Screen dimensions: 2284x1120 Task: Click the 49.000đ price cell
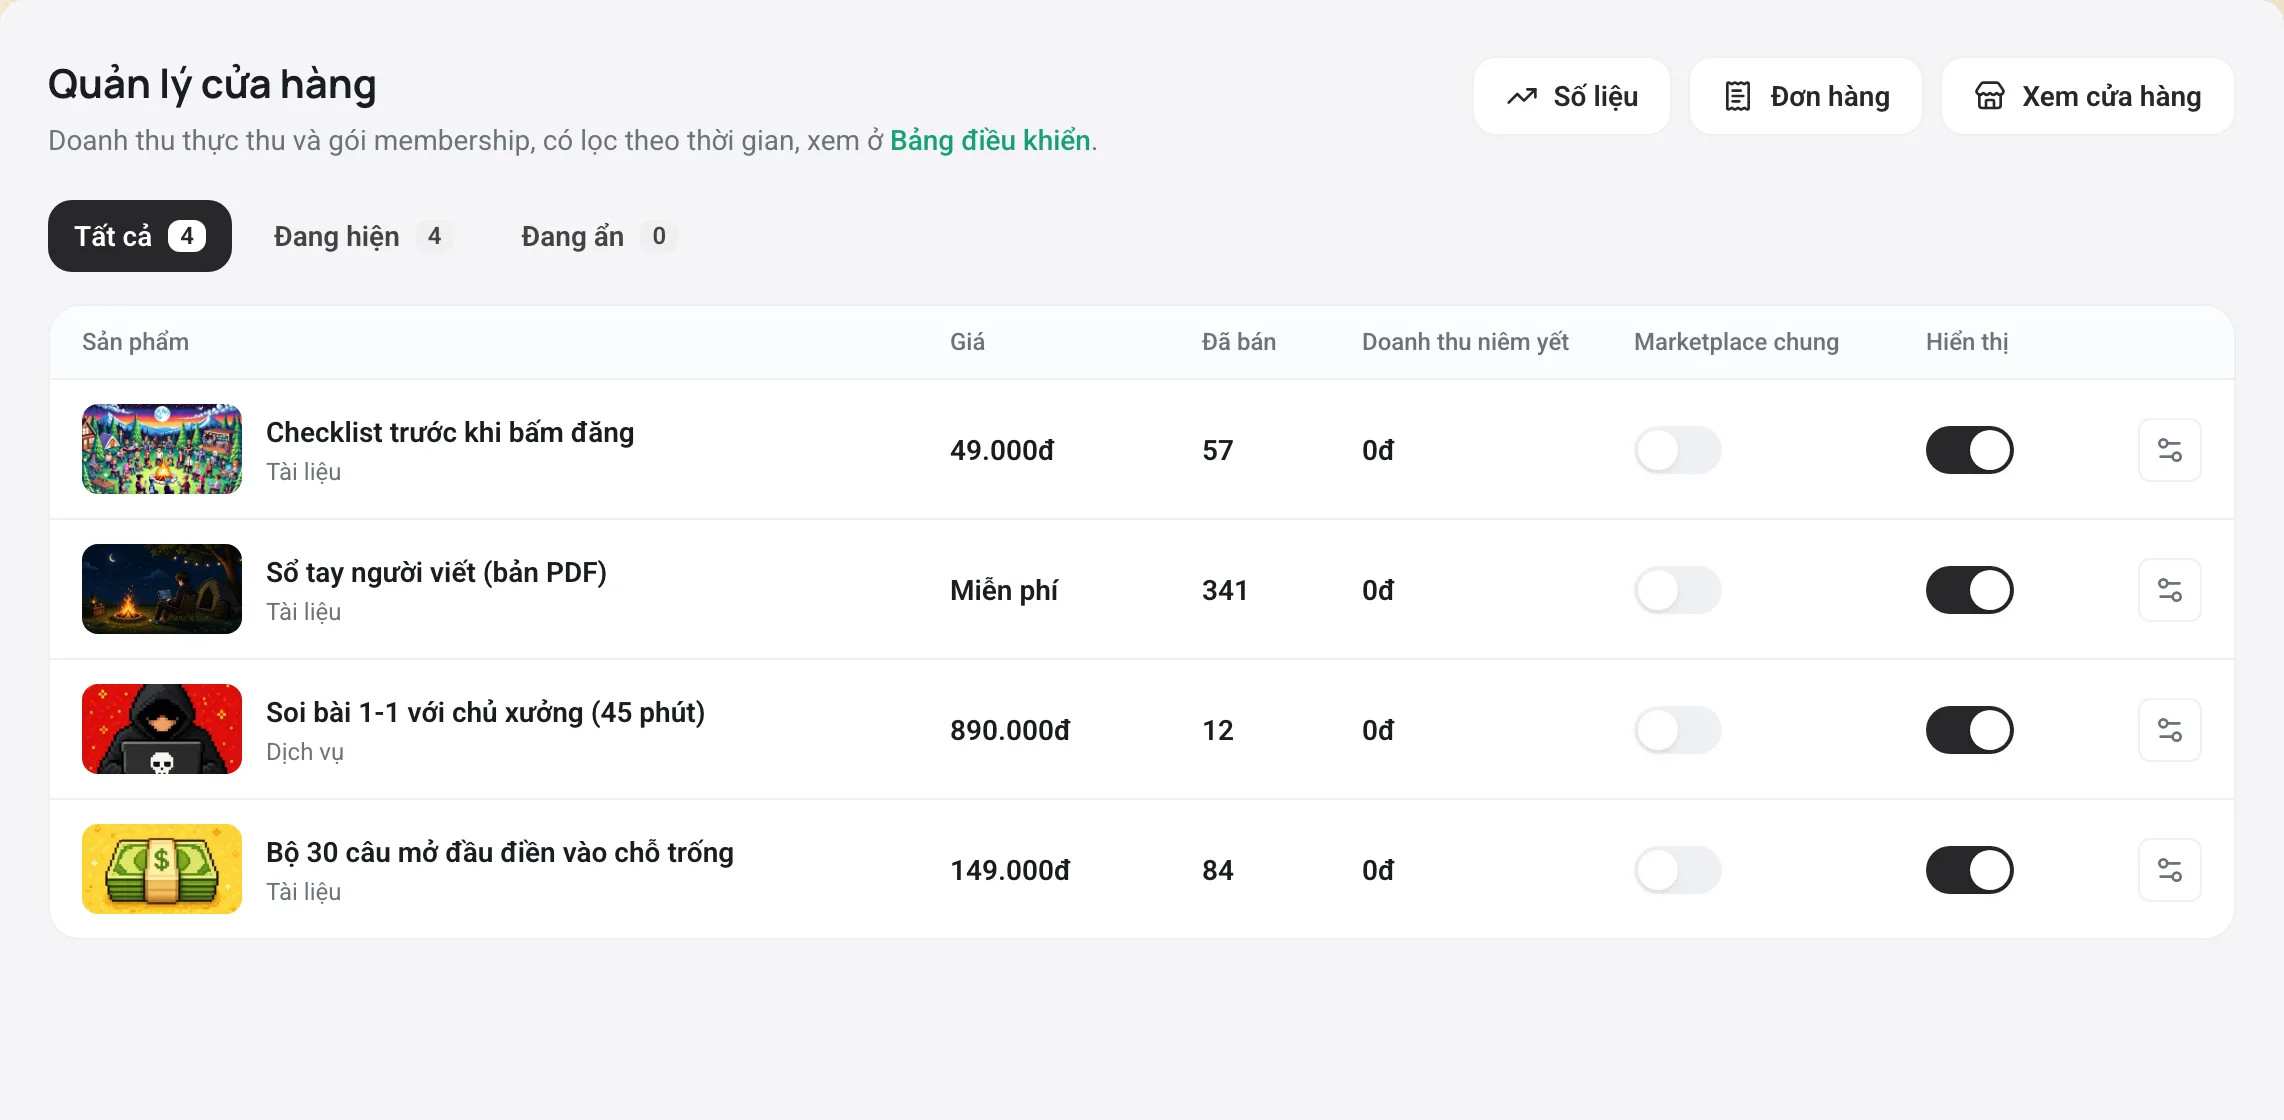pyautogui.click(x=1002, y=450)
